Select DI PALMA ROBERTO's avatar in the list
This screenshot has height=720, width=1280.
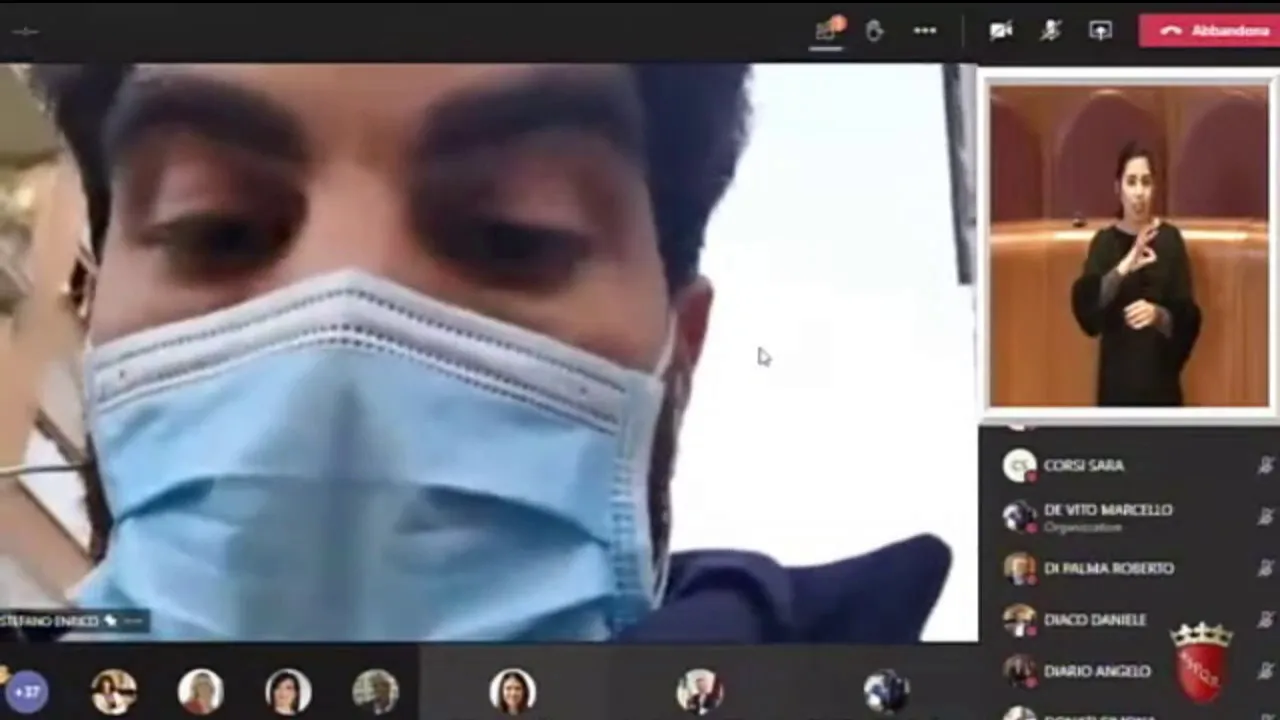1020,568
